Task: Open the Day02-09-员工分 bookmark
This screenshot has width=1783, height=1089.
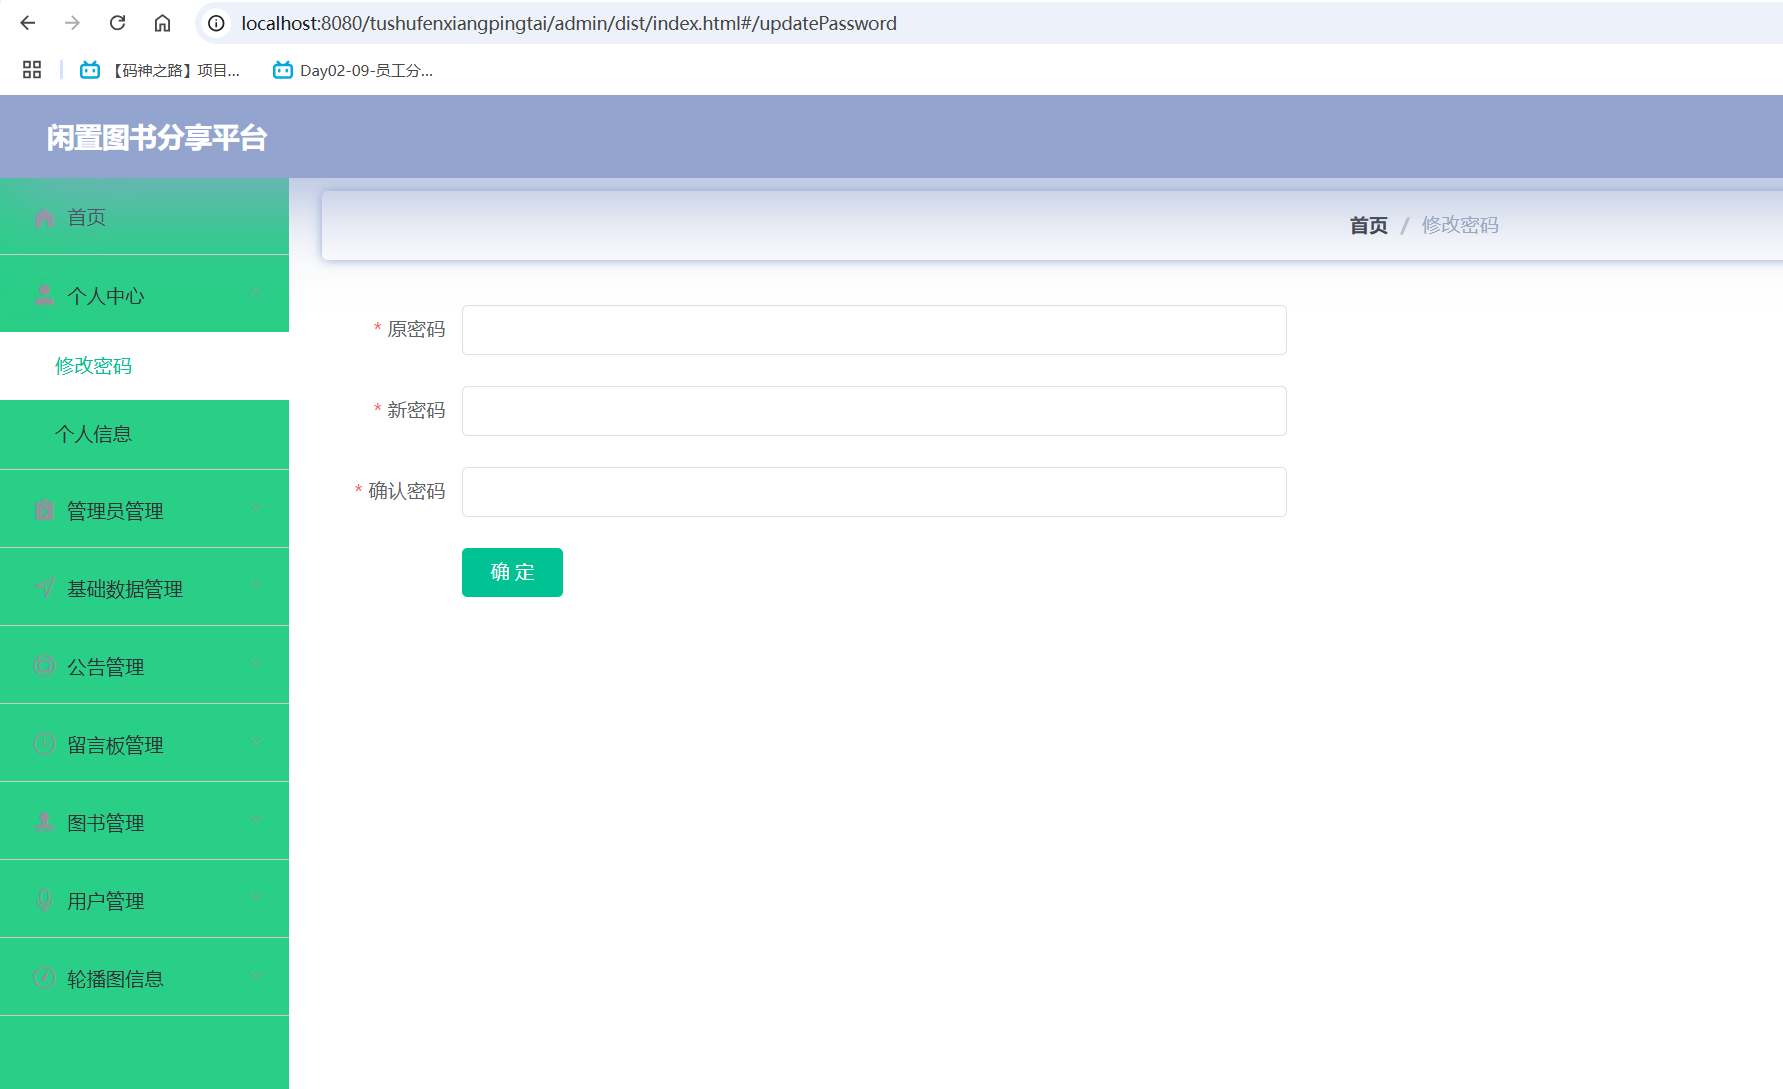Action: tap(353, 70)
